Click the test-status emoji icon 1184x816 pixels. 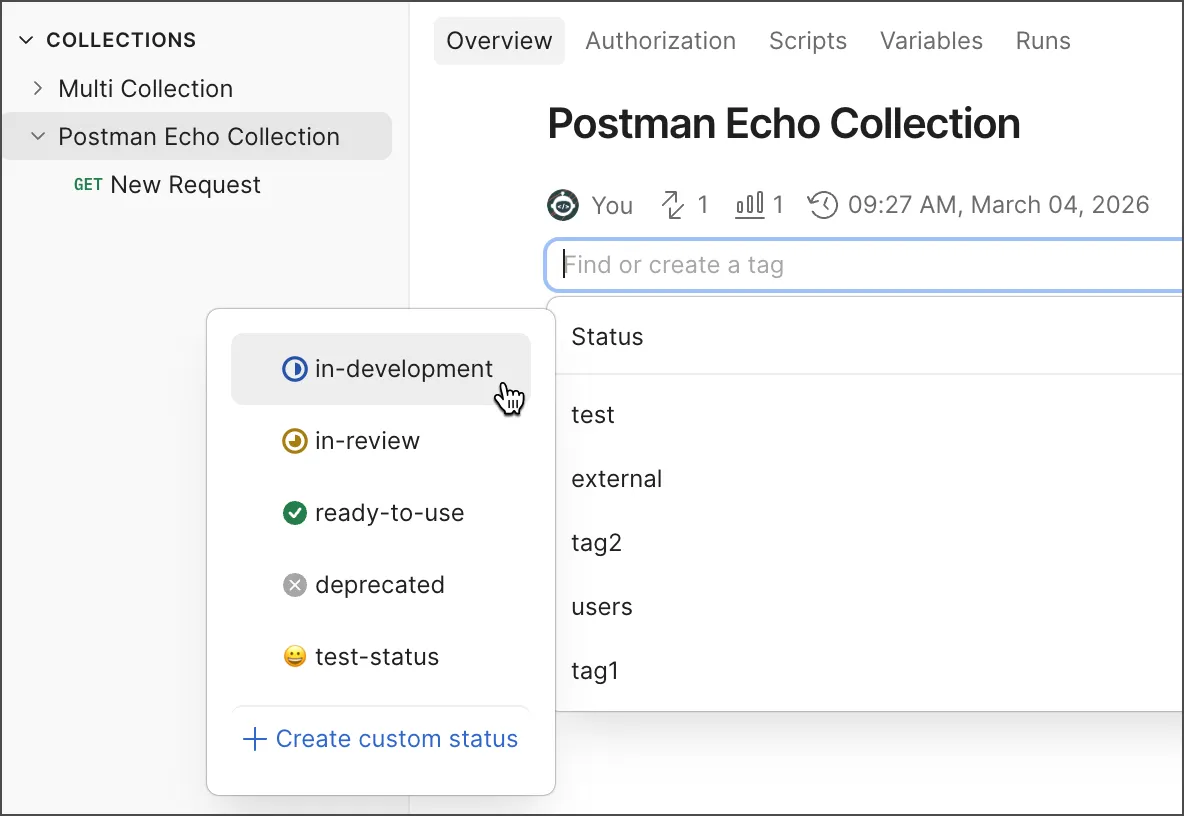pyautogui.click(x=294, y=657)
